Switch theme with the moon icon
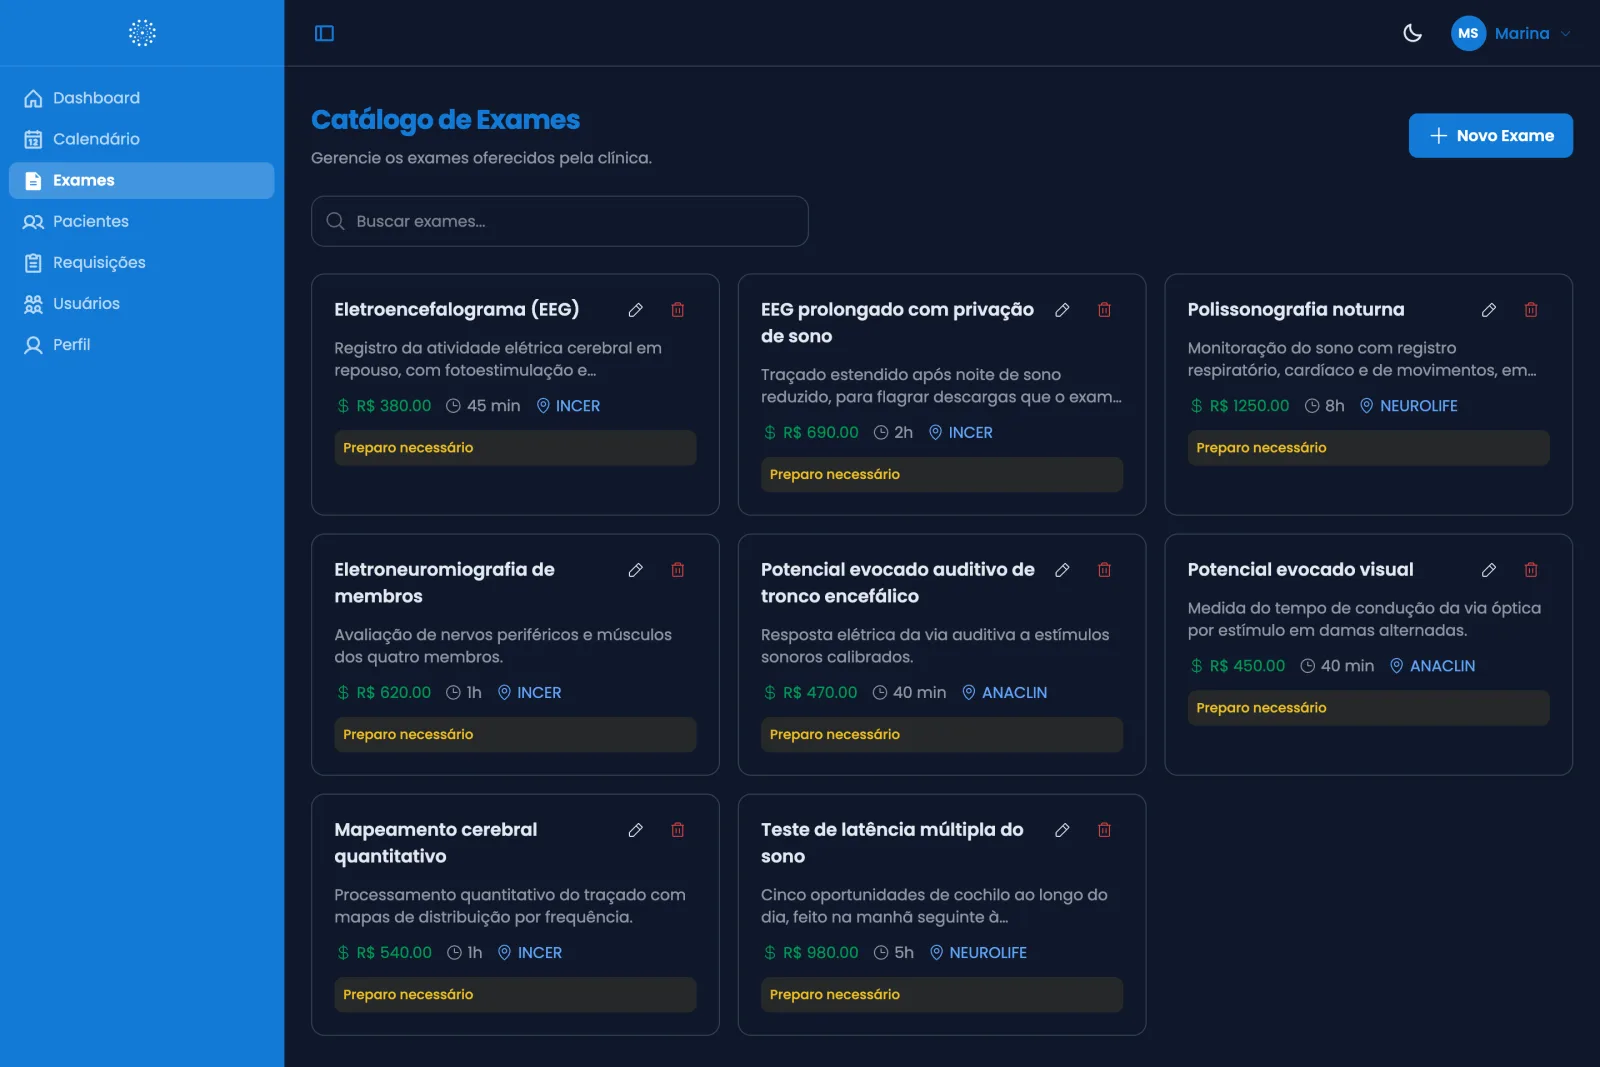 click(1412, 33)
